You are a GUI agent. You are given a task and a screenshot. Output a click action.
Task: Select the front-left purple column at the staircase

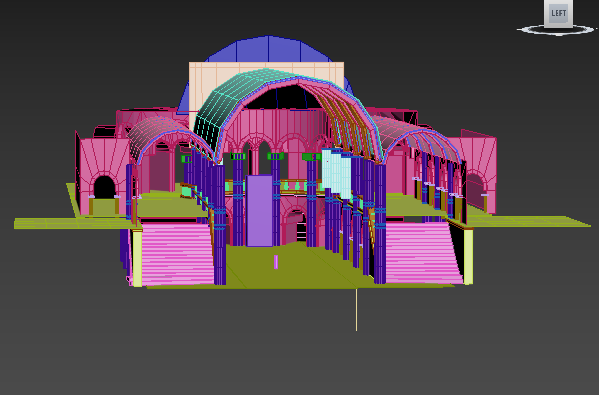click(x=220, y=225)
